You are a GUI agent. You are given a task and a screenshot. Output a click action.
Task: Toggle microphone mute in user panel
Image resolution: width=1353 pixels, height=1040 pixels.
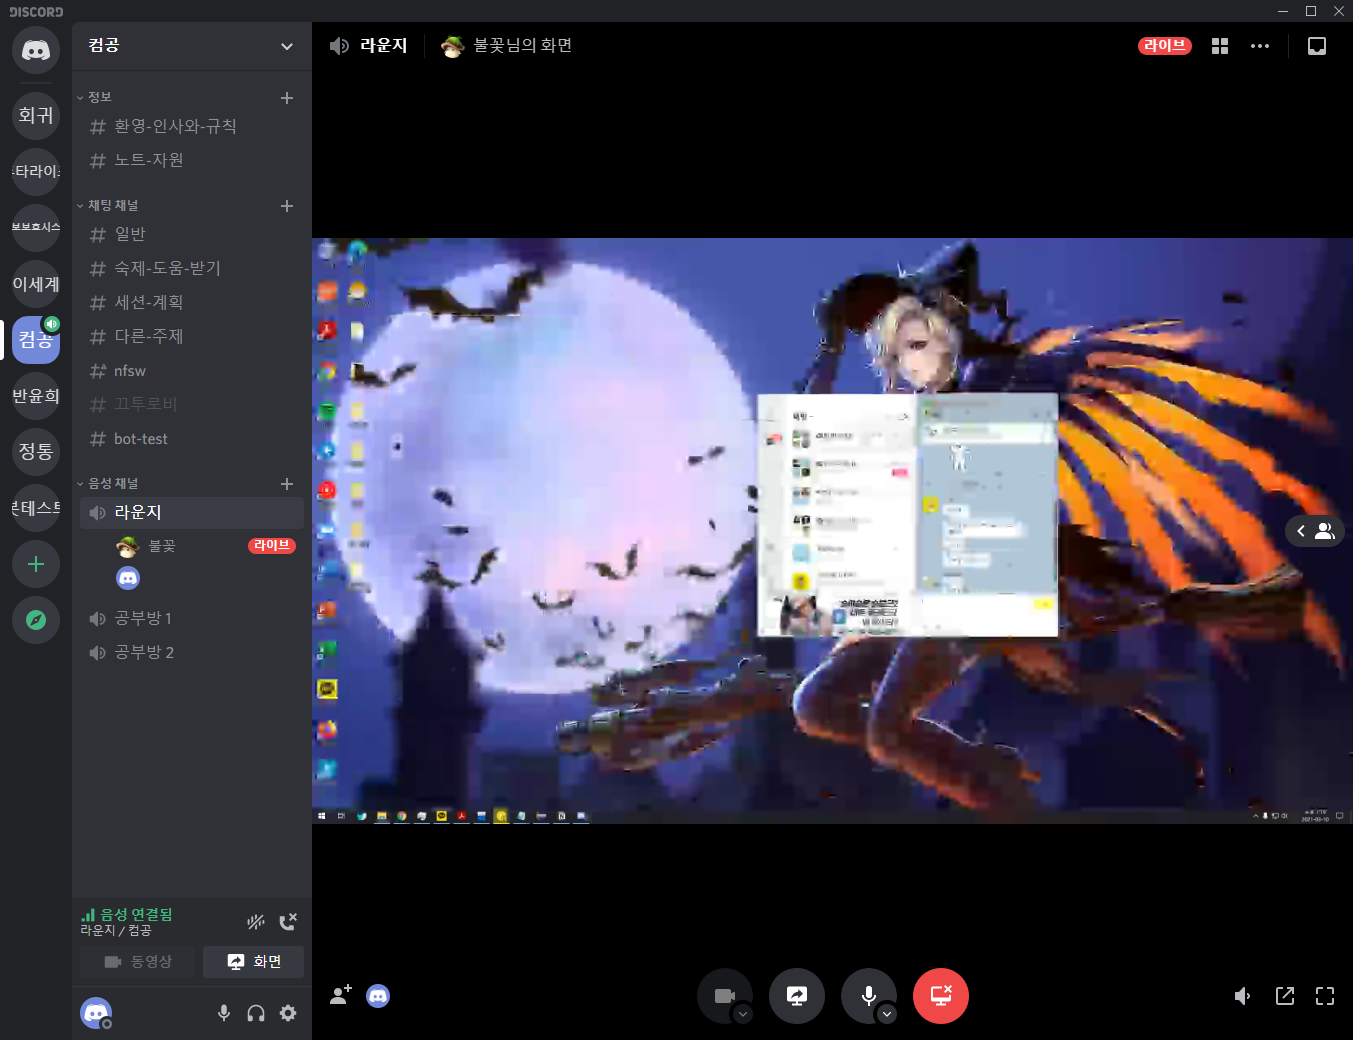pos(224,1014)
